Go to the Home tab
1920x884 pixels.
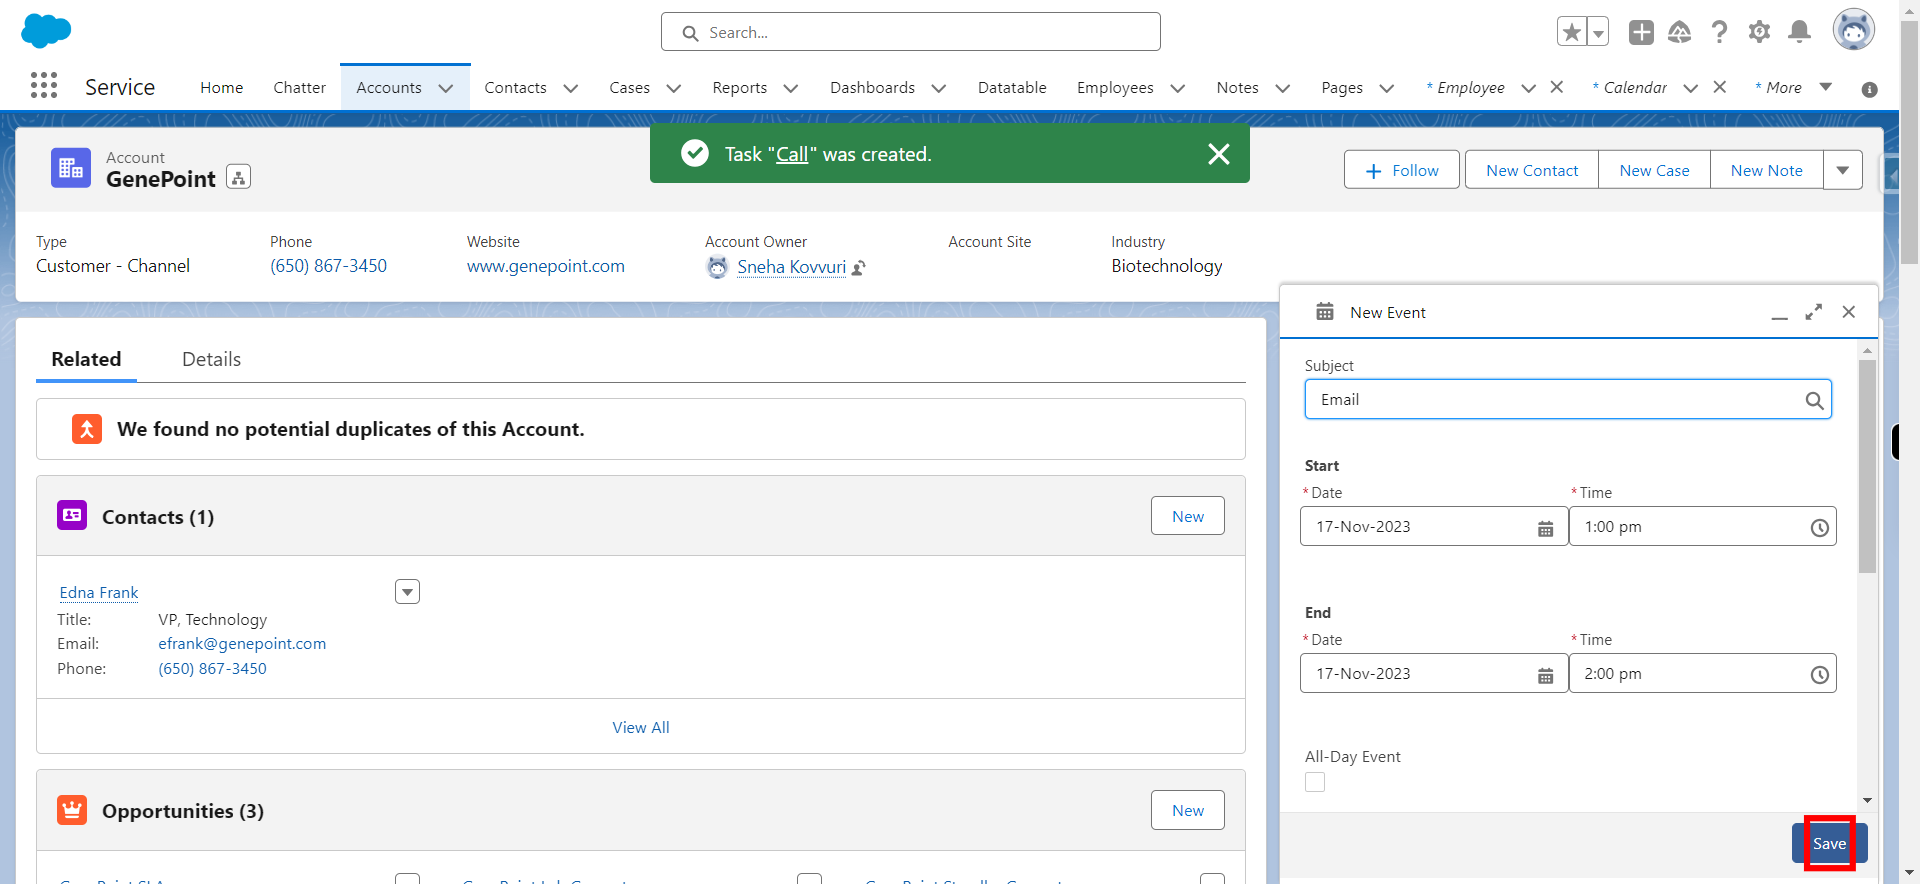(221, 87)
